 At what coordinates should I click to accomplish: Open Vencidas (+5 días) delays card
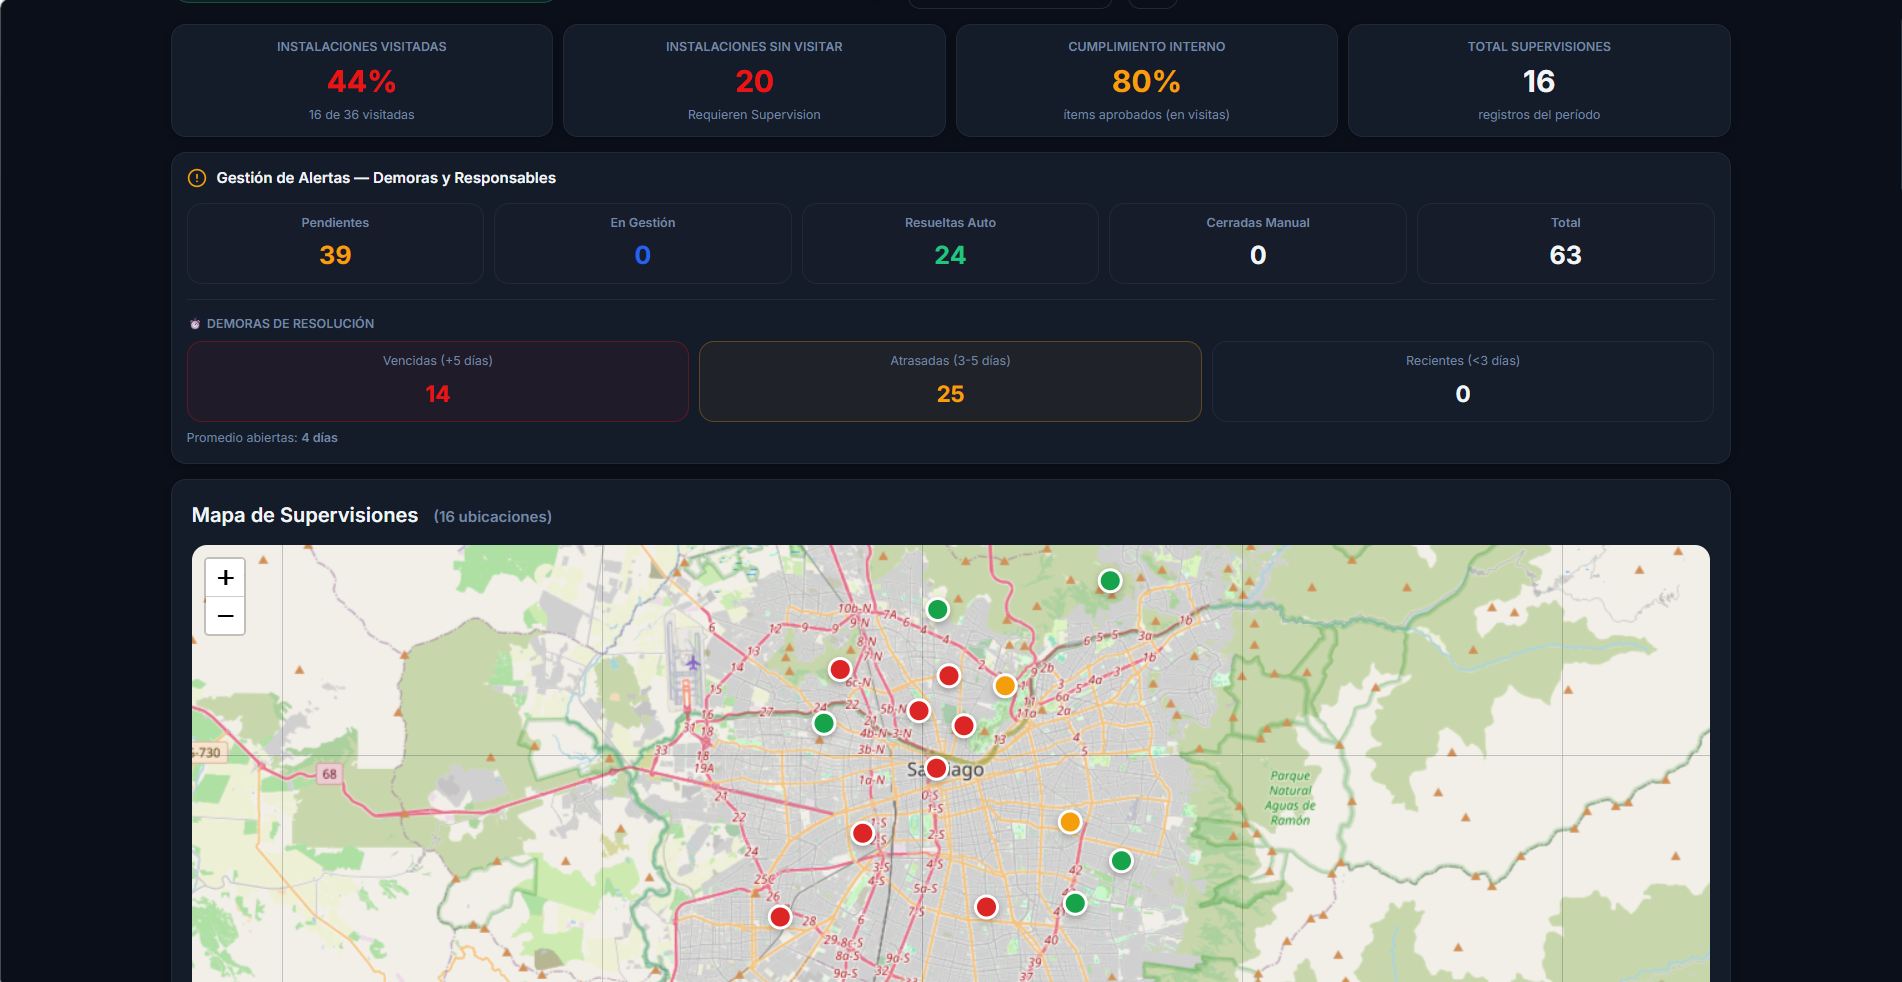coord(438,381)
